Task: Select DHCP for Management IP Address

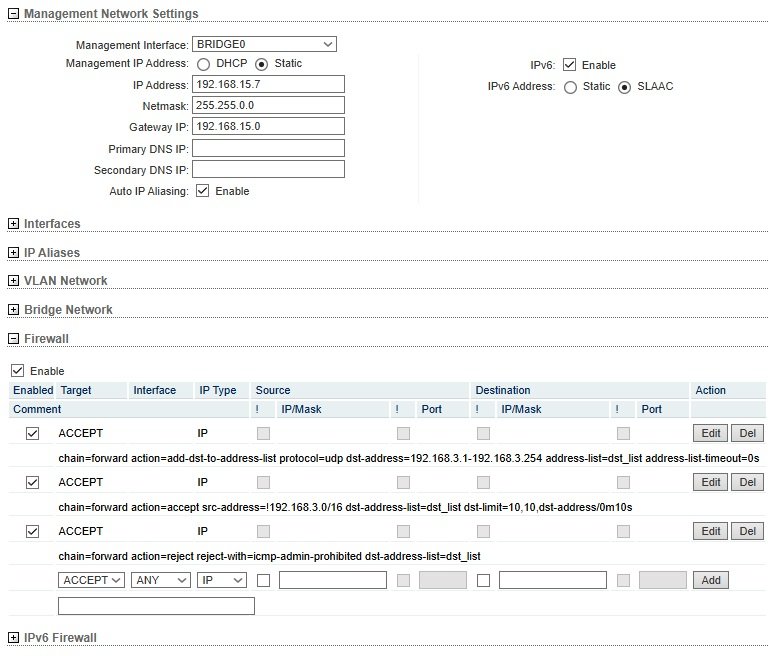Action: 203,64
